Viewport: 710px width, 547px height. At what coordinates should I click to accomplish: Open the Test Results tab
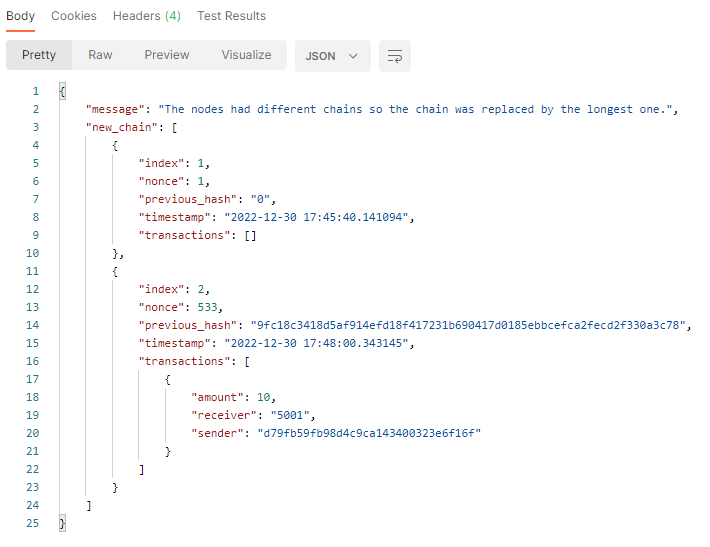pyautogui.click(x=231, y=16)
